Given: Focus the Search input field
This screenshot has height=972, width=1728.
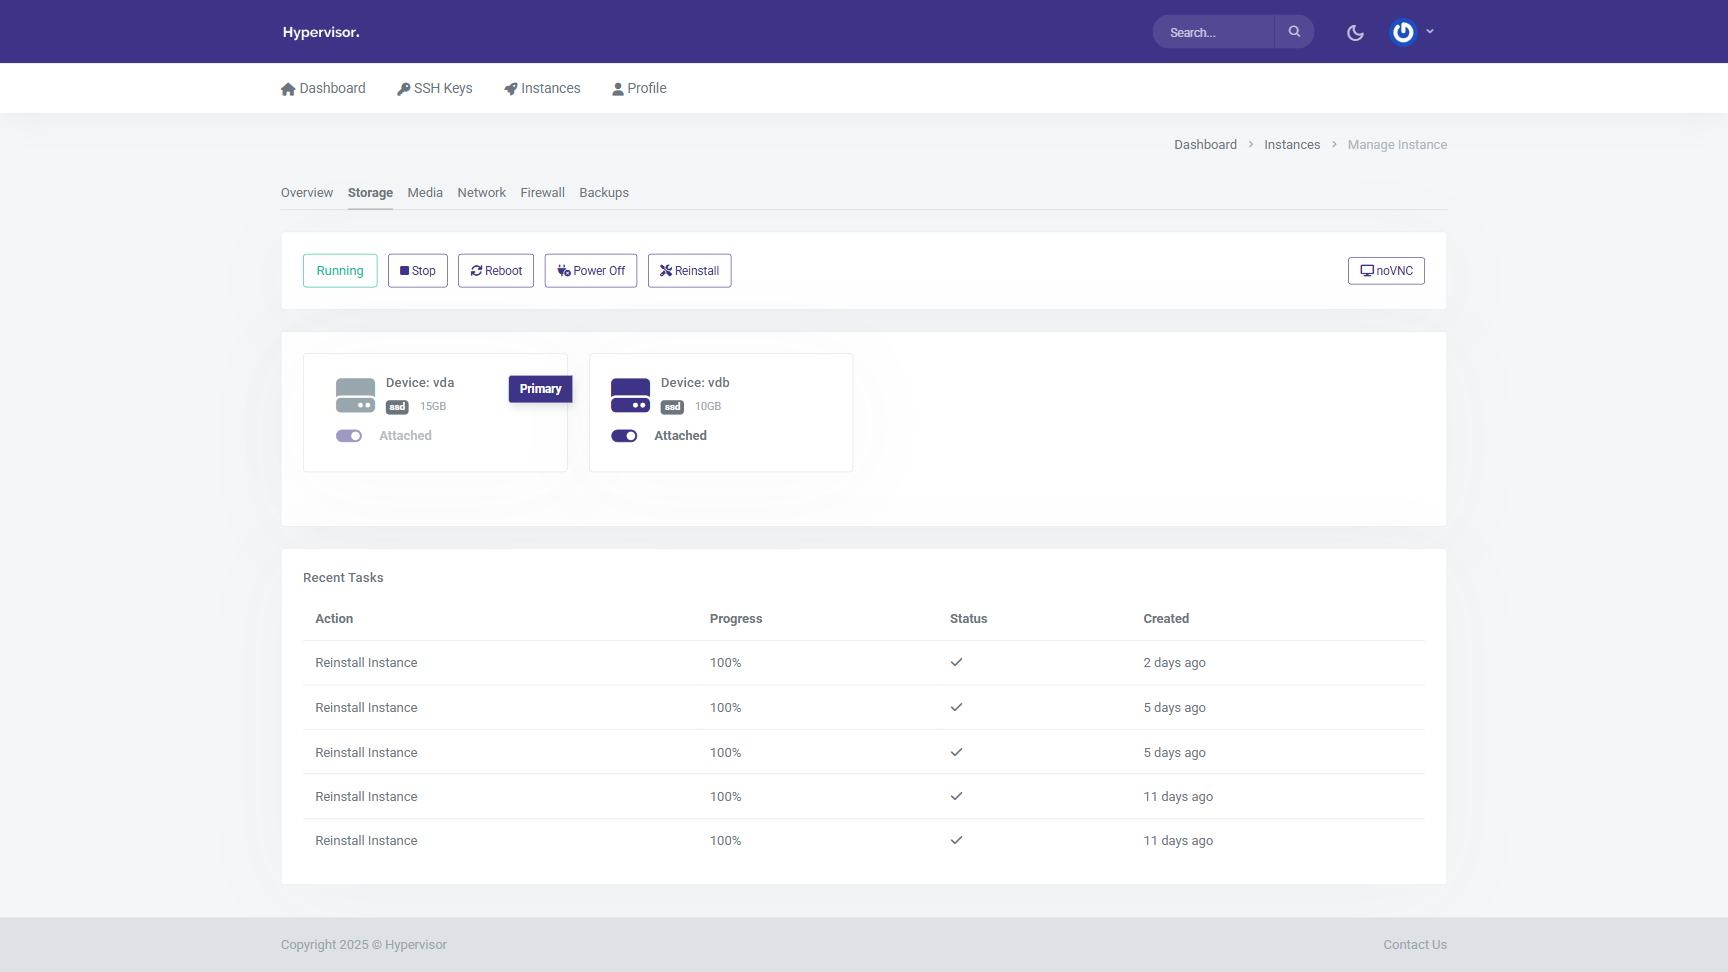Looking at the screenshot, I should click(x=1214, y=32).
